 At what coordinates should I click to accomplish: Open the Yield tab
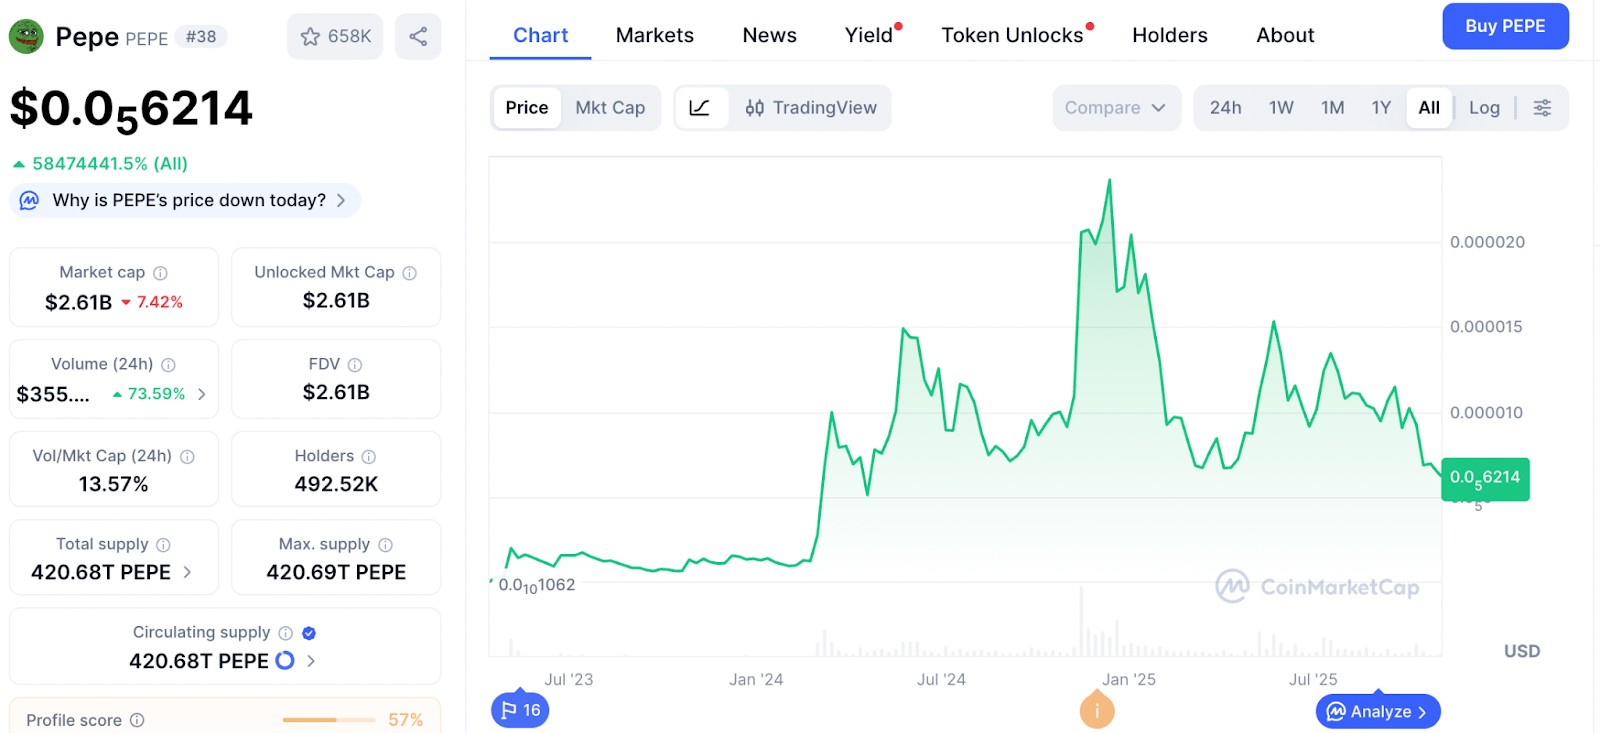(869, 35)
